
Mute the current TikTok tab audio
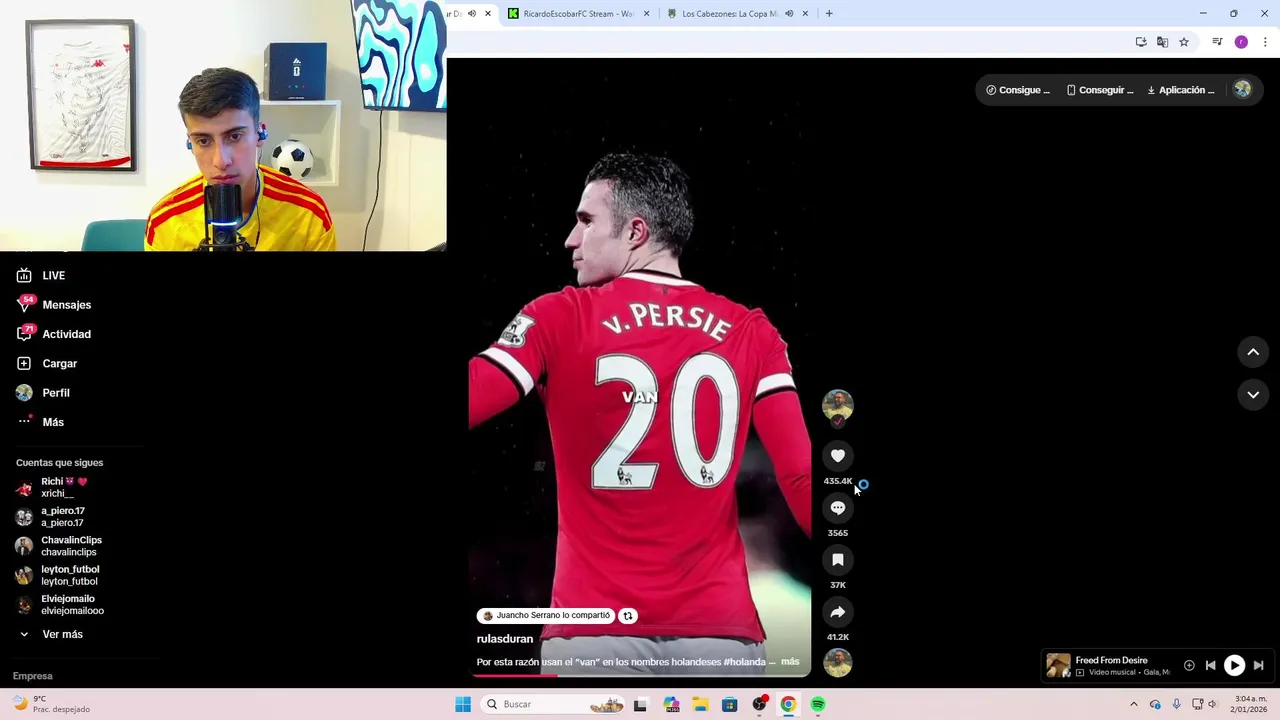pyautogui.click(x=472, y=14)
